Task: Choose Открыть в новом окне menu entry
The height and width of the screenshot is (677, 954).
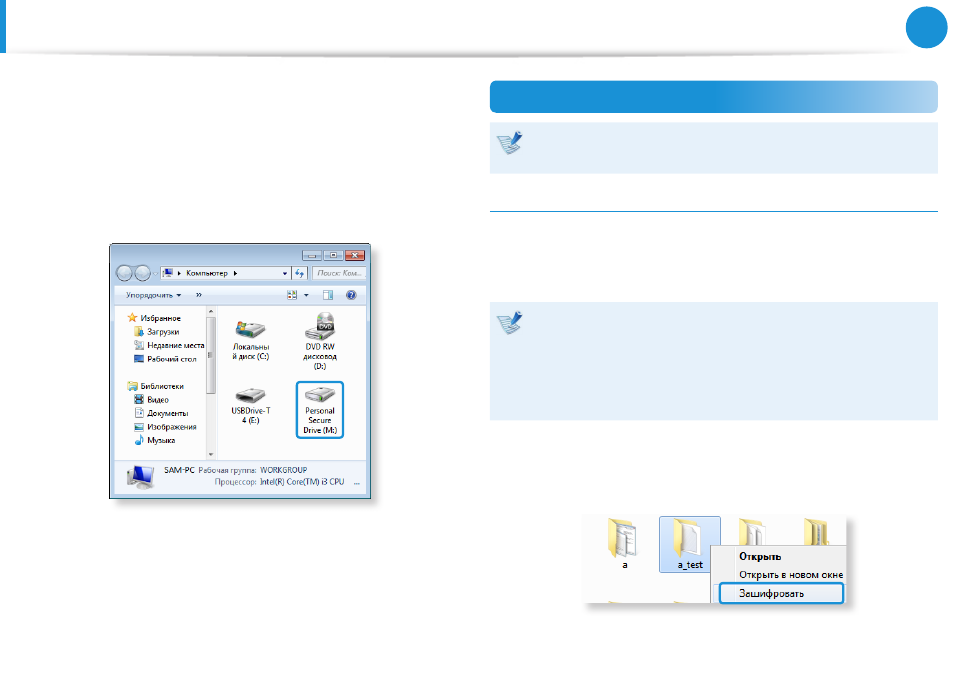Action: click(x=790, y=575)
